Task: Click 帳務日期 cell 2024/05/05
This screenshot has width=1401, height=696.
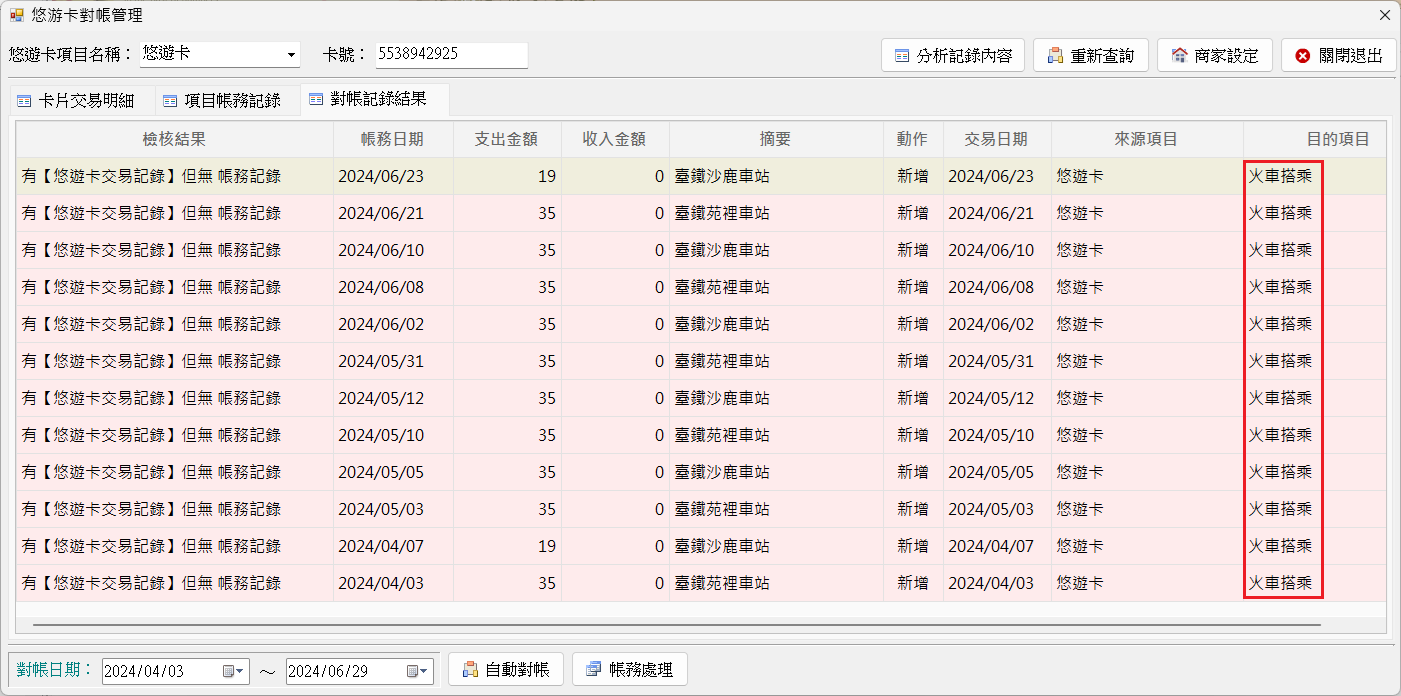Action: [393, 472]
